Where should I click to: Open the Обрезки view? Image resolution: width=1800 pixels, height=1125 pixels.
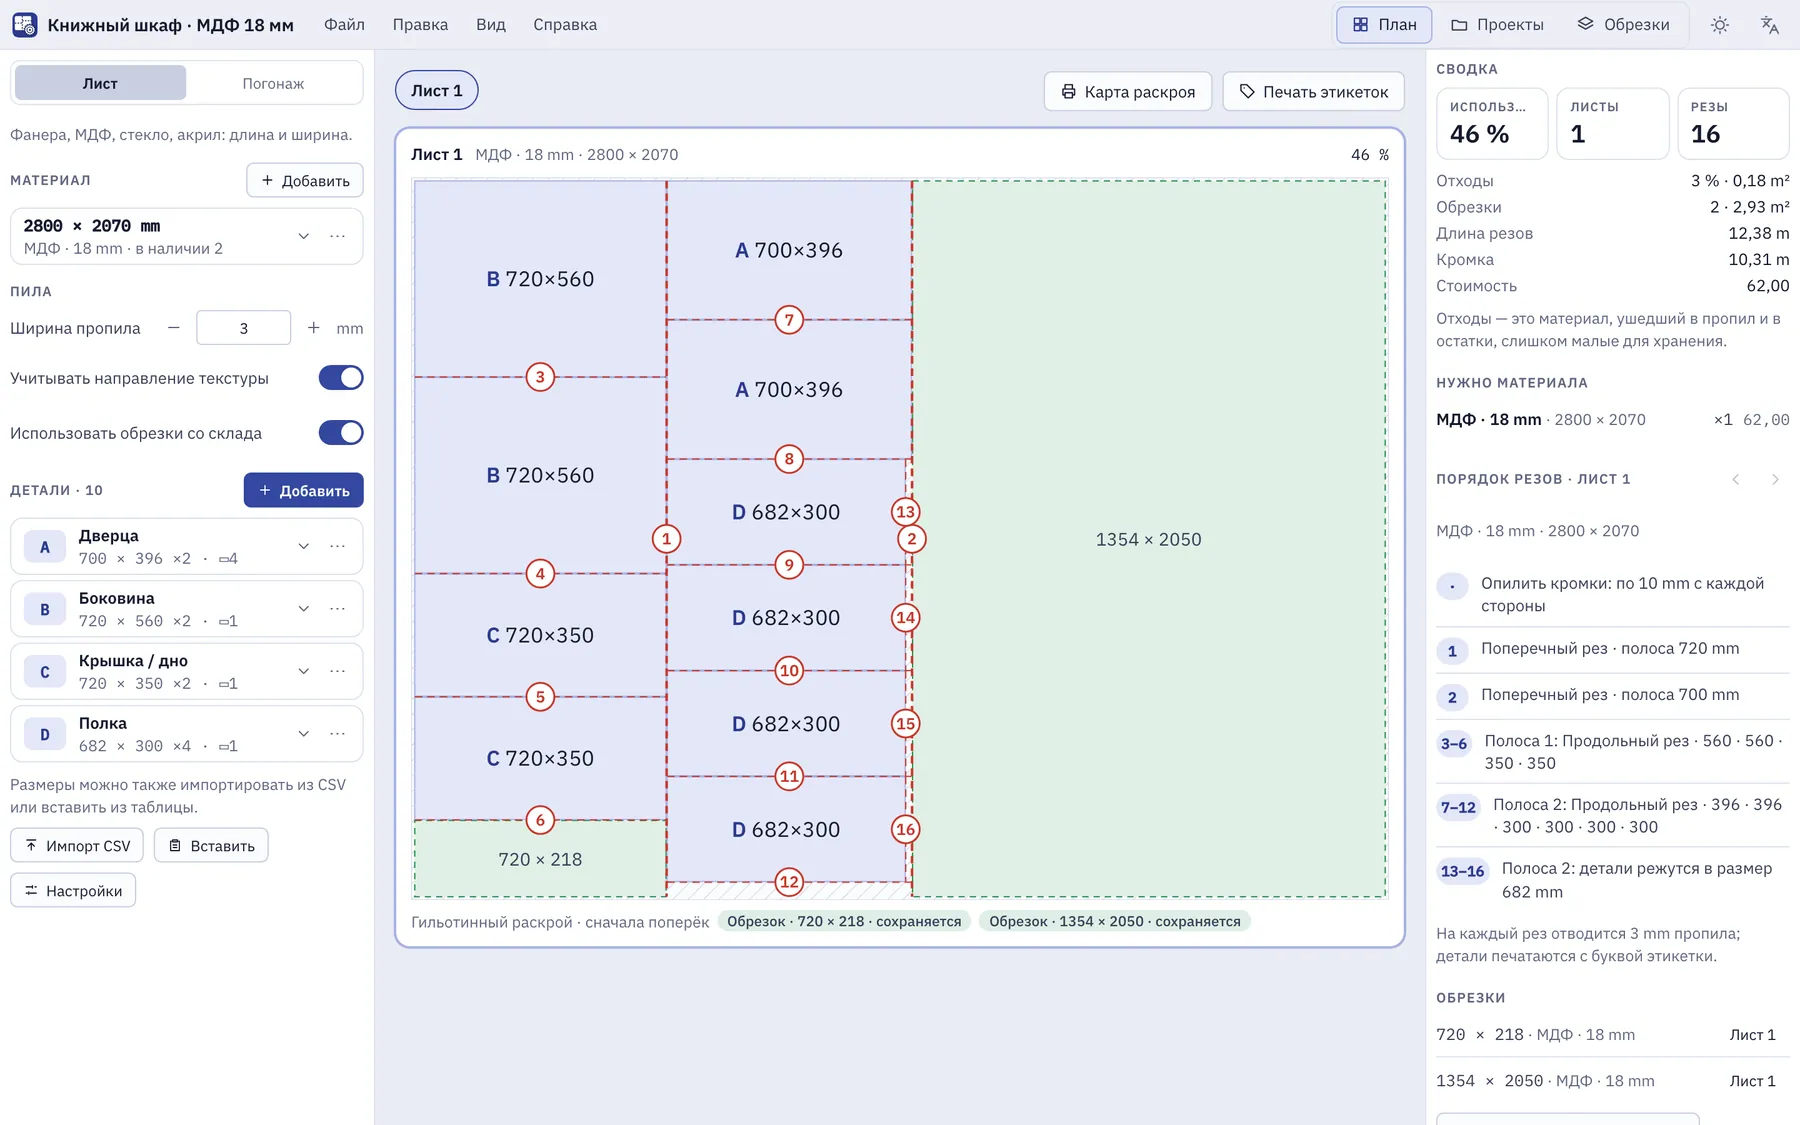click(x=1623, y=25)
